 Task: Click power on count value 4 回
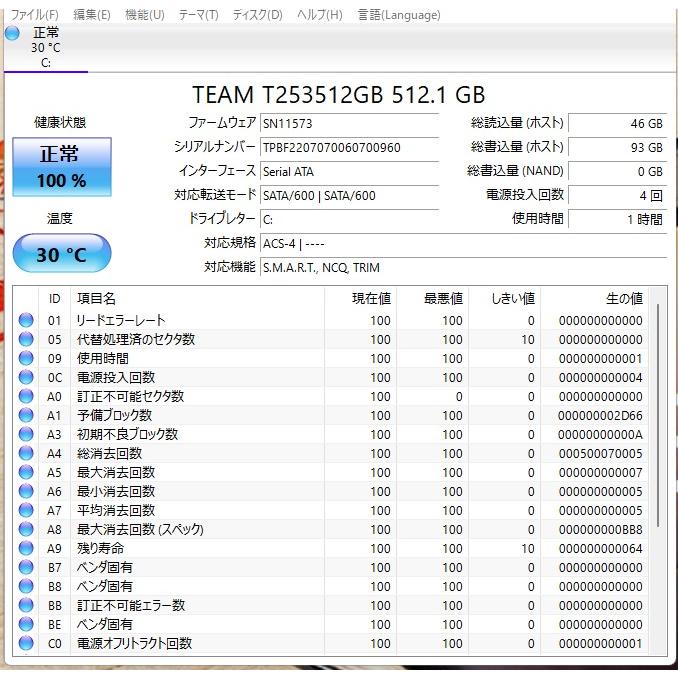[x=617, y=196]
